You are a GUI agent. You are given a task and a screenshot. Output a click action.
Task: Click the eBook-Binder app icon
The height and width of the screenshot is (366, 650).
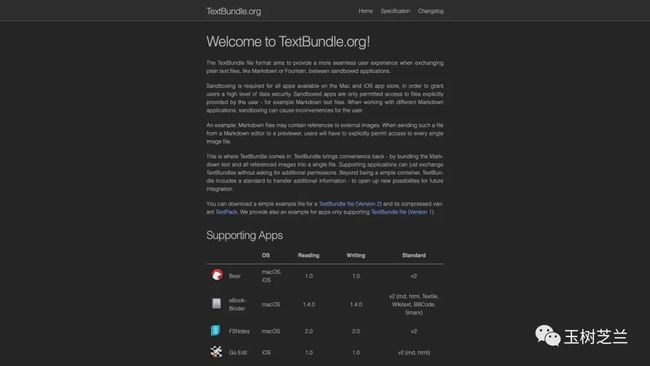(216, 303)
